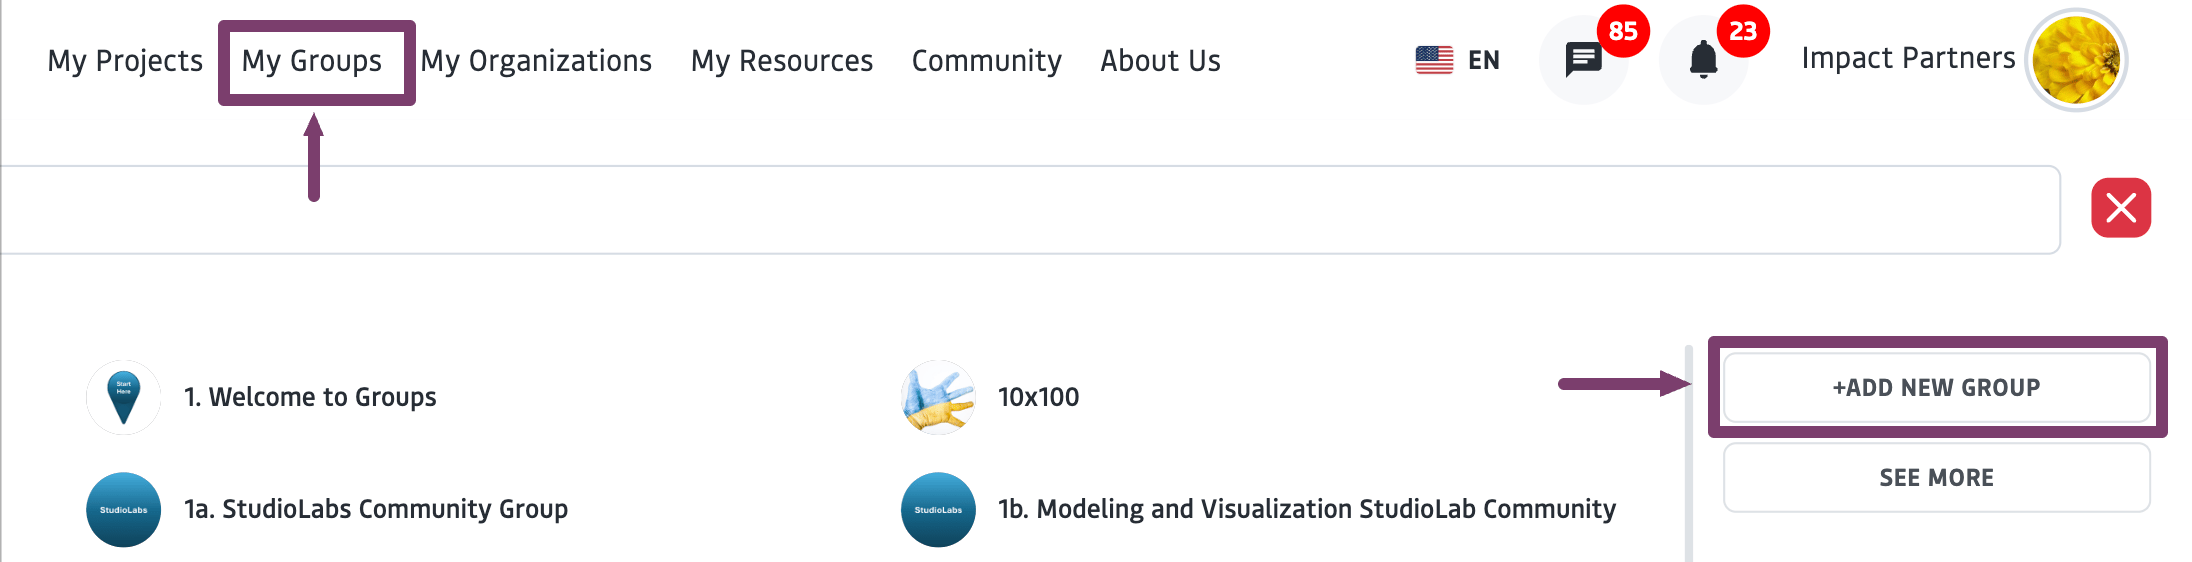The height and width of the screenshot is (562, 2192).
Task: Open the EN language selector
Action: 1484,60
